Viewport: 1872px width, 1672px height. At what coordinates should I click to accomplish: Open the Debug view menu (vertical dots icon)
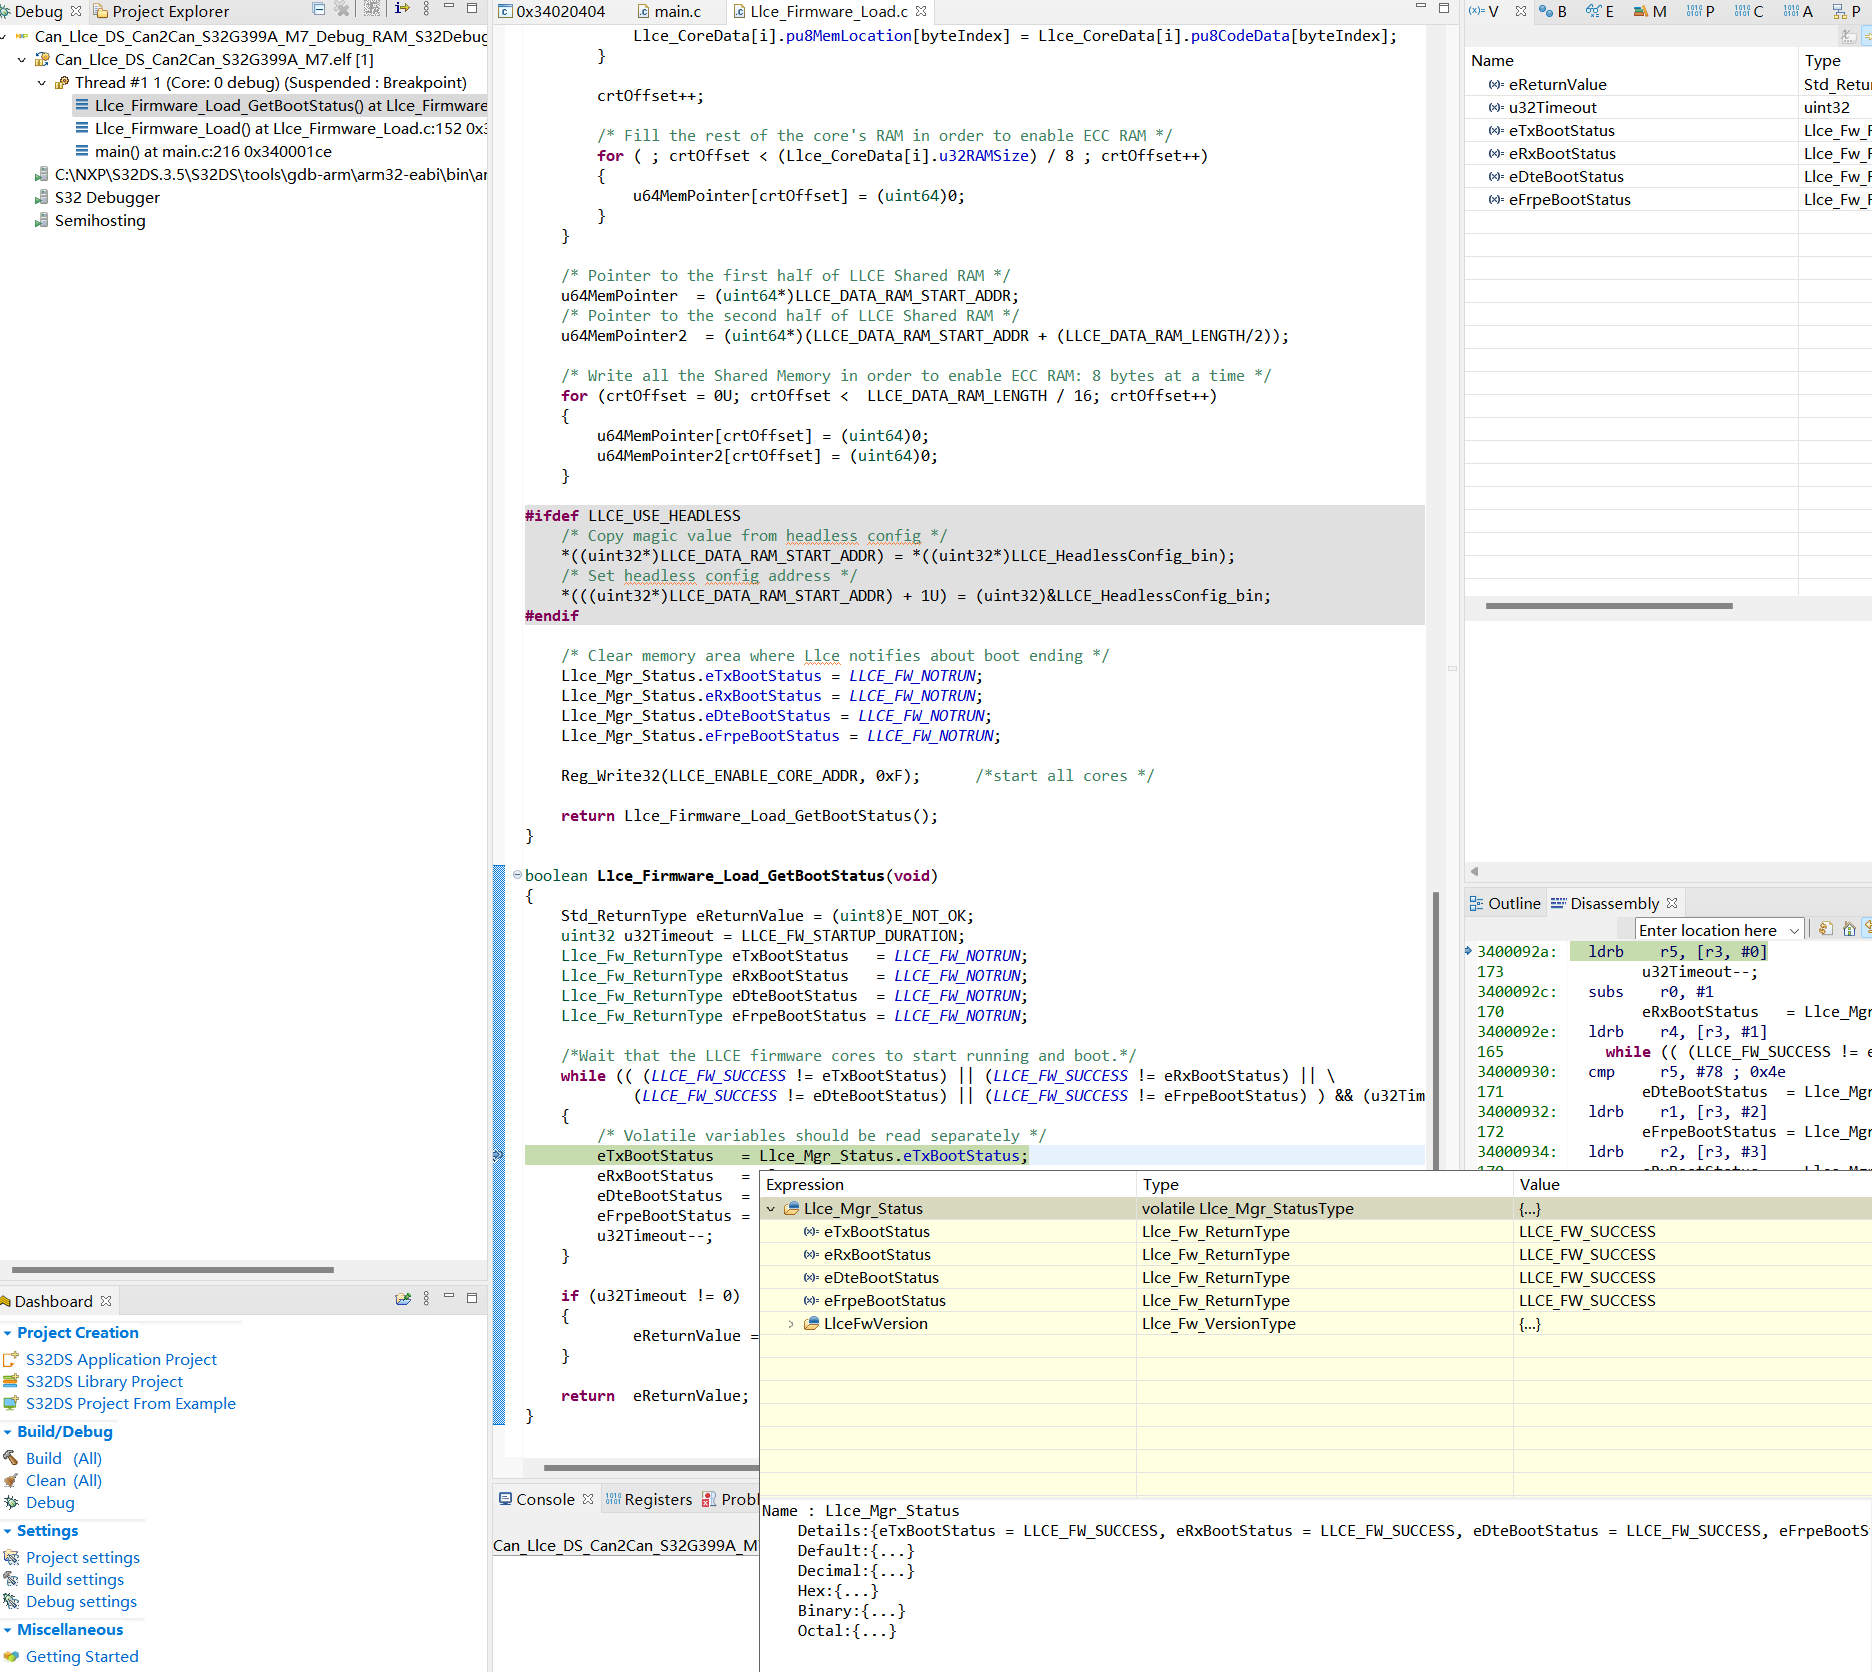point(426,10)
